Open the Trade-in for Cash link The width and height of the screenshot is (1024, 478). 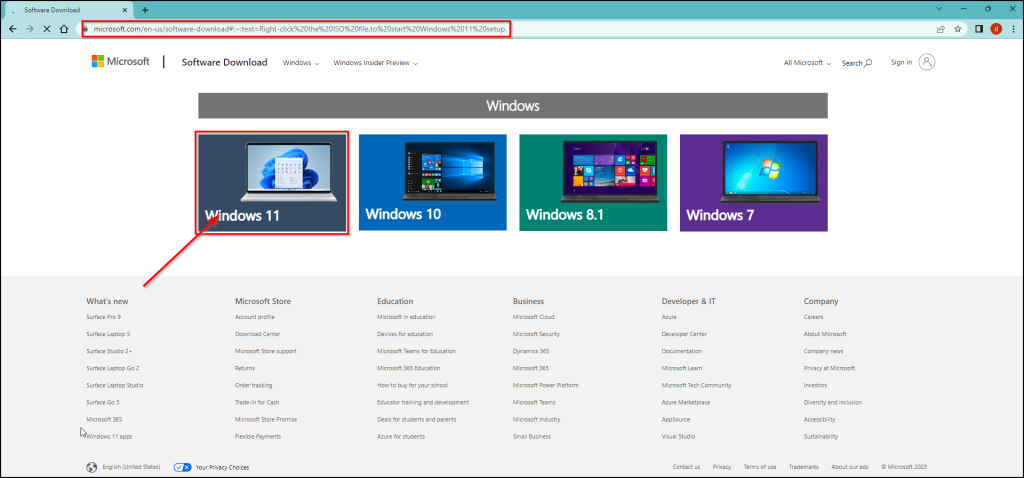click(257, 402)
